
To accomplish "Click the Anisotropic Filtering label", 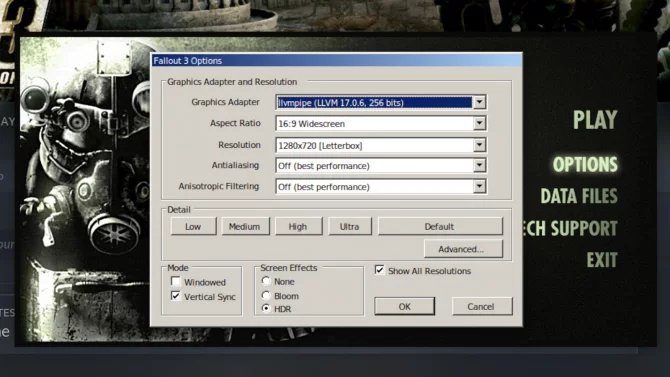I will [219, 186].
